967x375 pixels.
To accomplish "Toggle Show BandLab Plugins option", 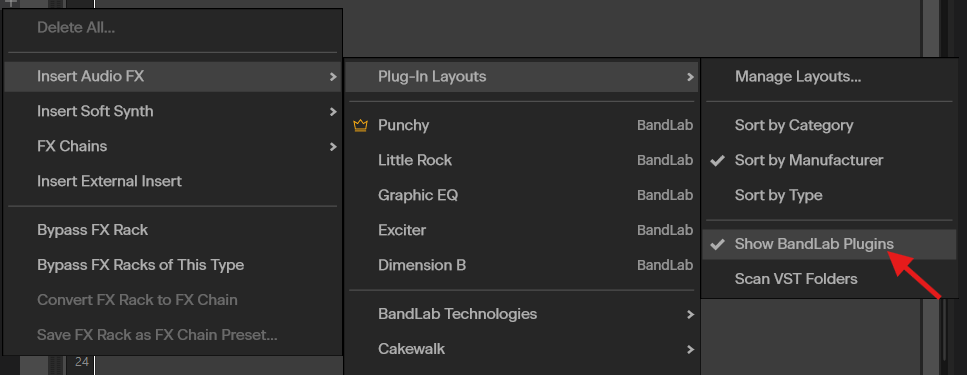I will click(829, 244).
